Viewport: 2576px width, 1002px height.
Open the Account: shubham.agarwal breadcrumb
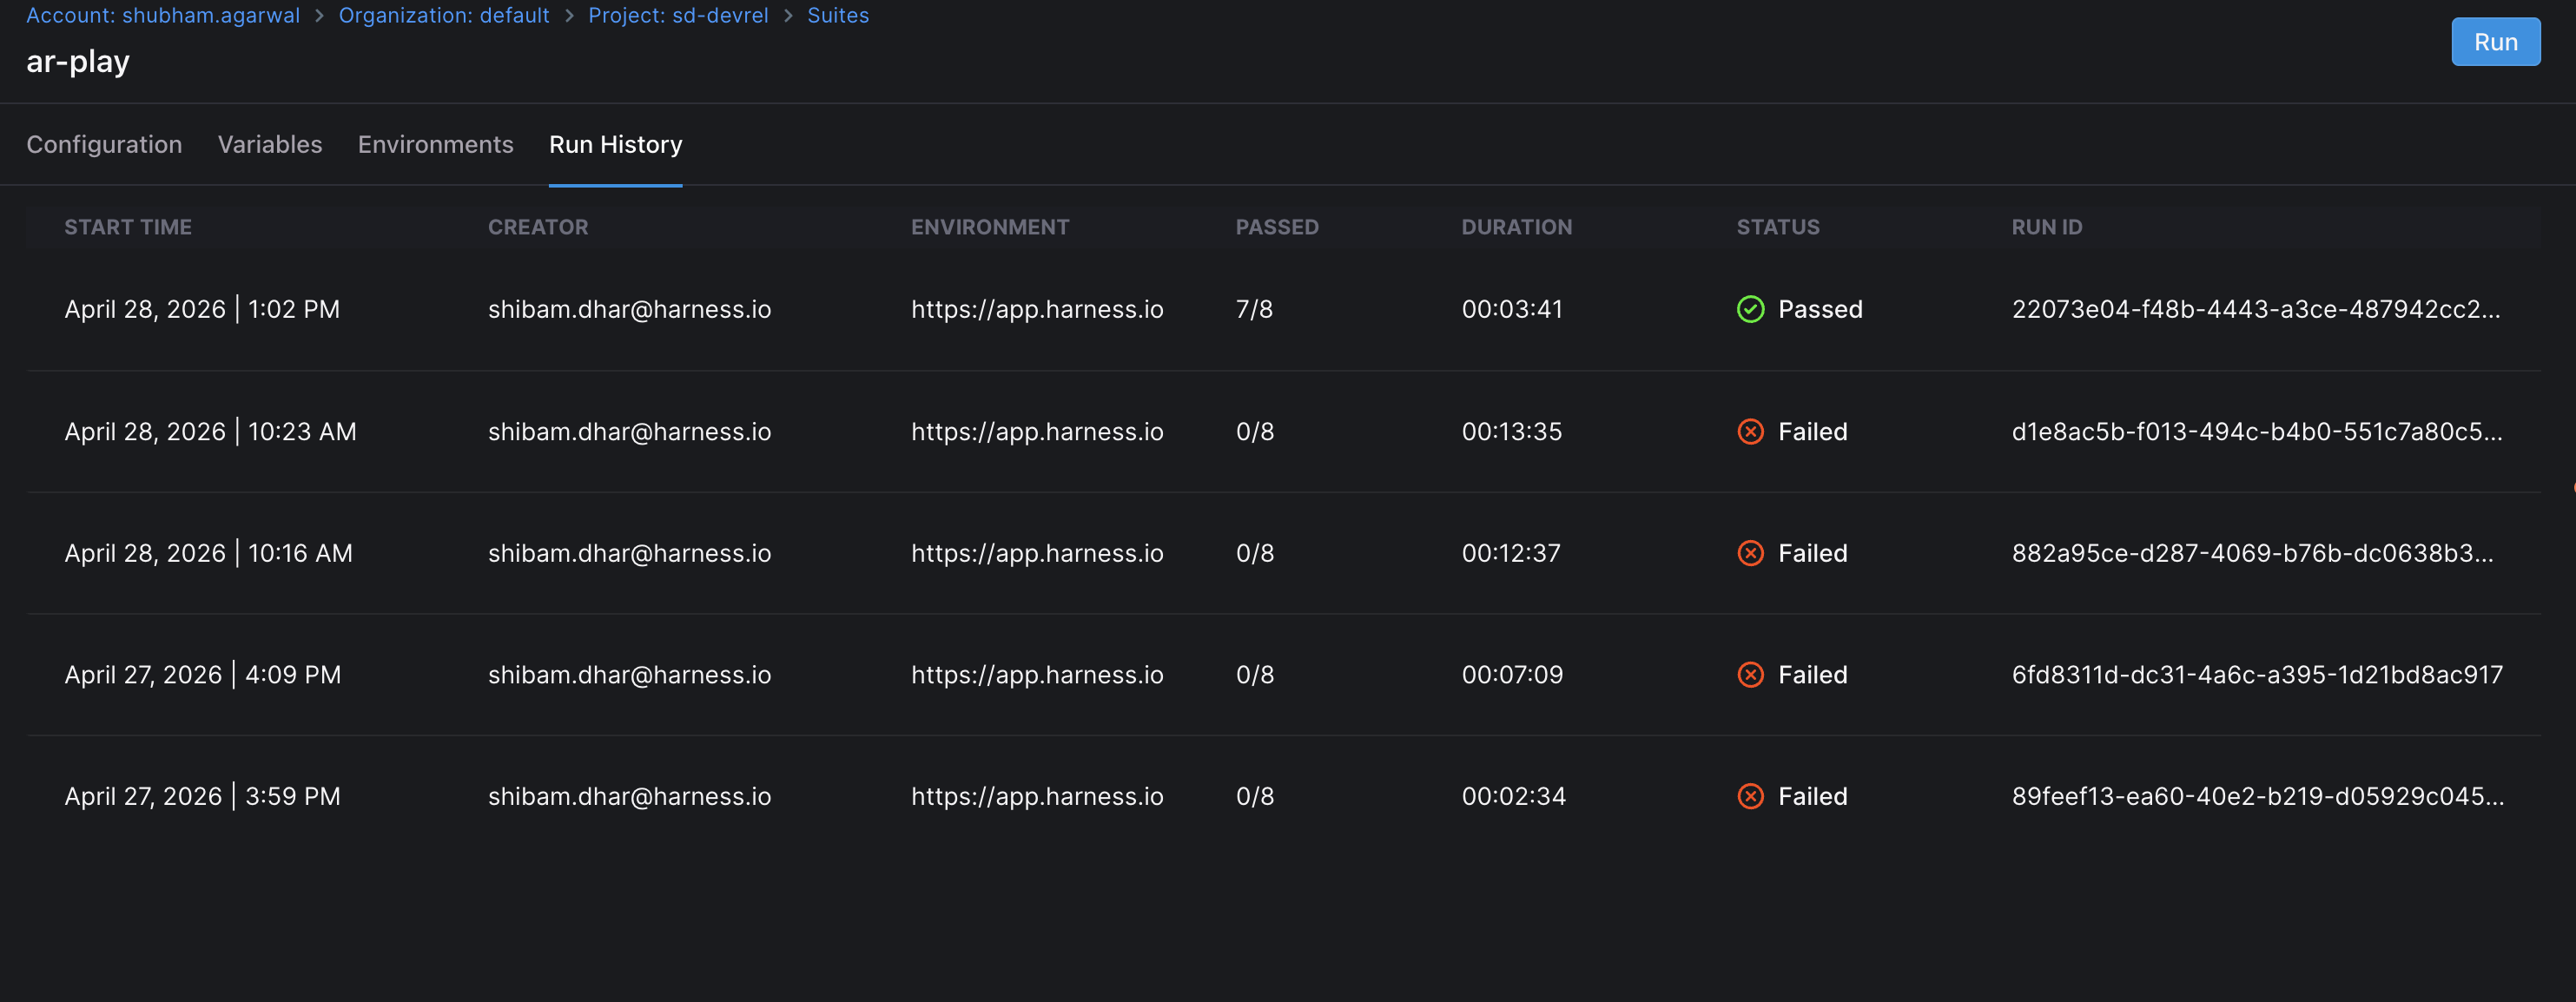(x=163, y=15)
